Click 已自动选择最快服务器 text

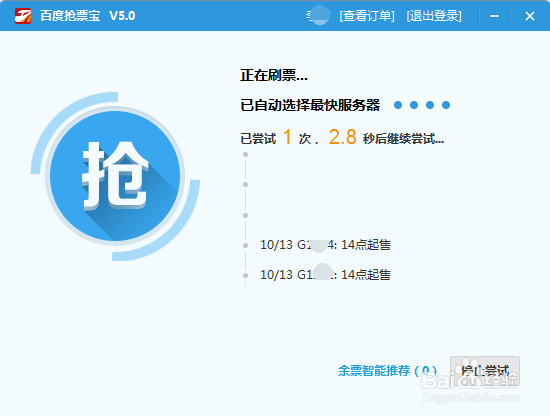coord(310,105)
